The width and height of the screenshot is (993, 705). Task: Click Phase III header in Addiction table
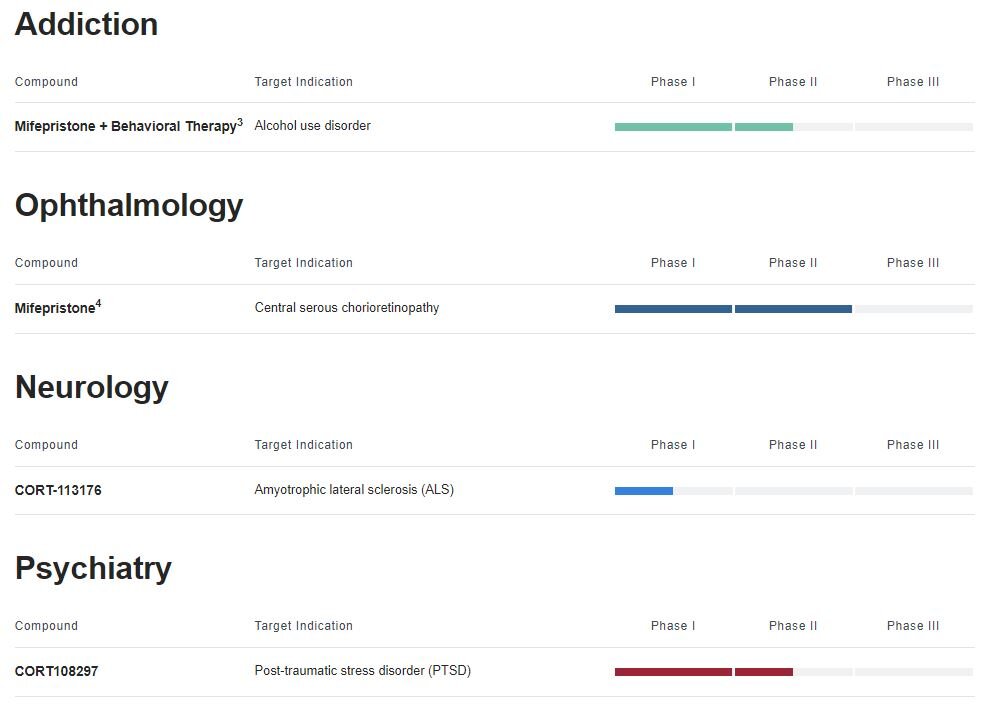[913, 82]
